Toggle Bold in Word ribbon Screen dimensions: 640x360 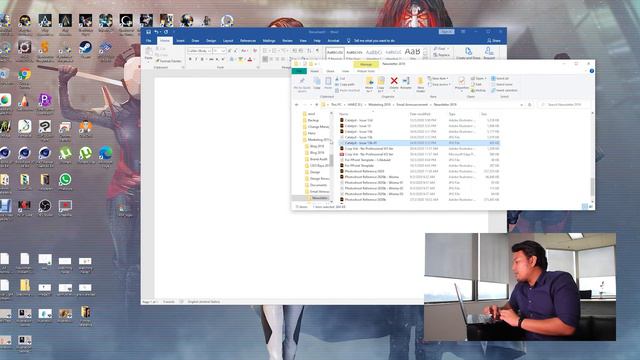190,60
